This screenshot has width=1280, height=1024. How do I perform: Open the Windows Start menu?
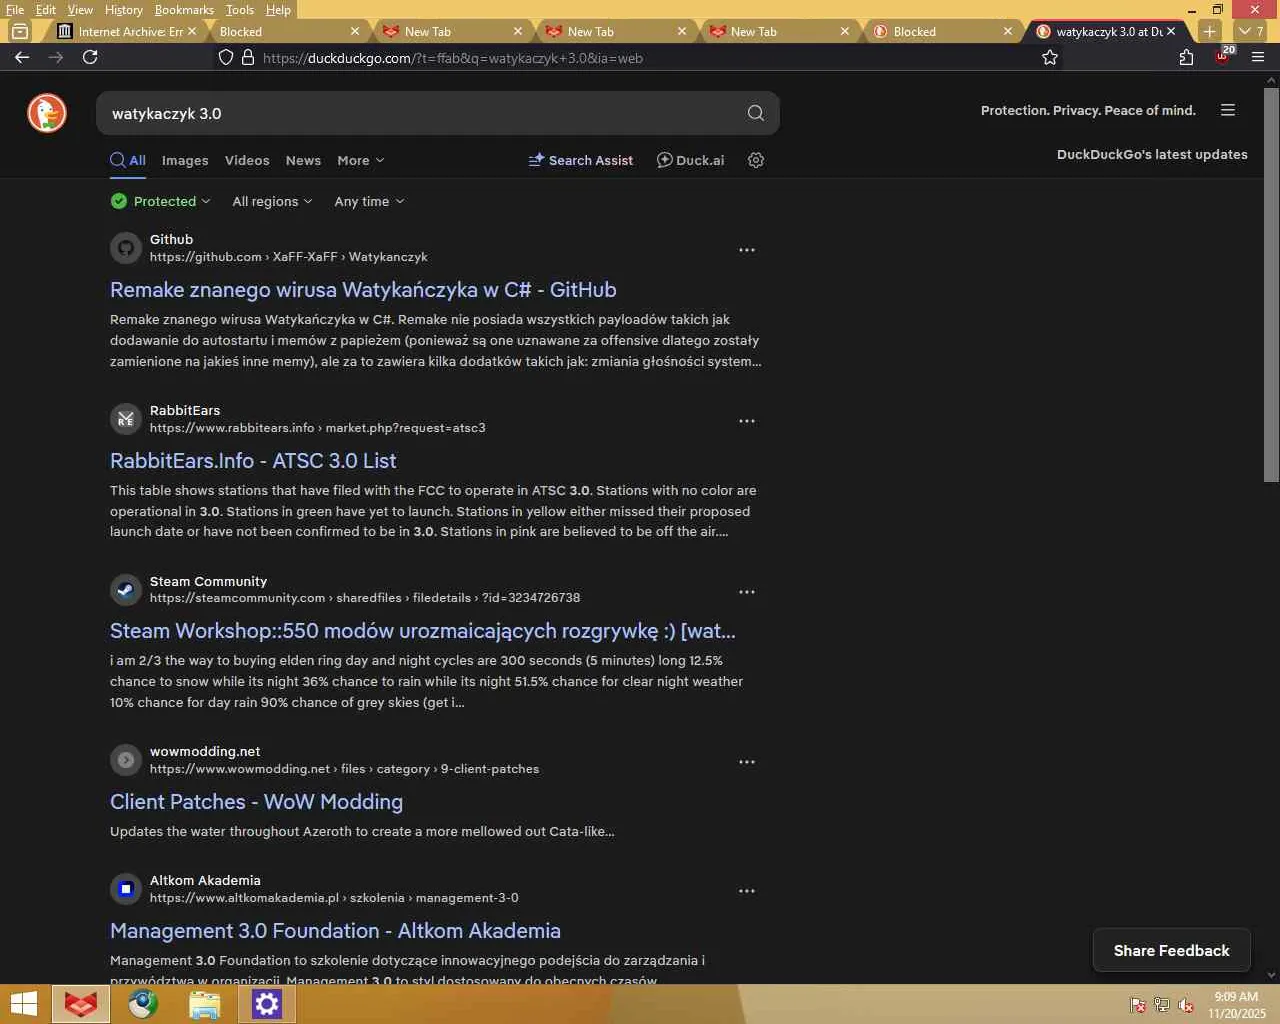click(23, 1004)
